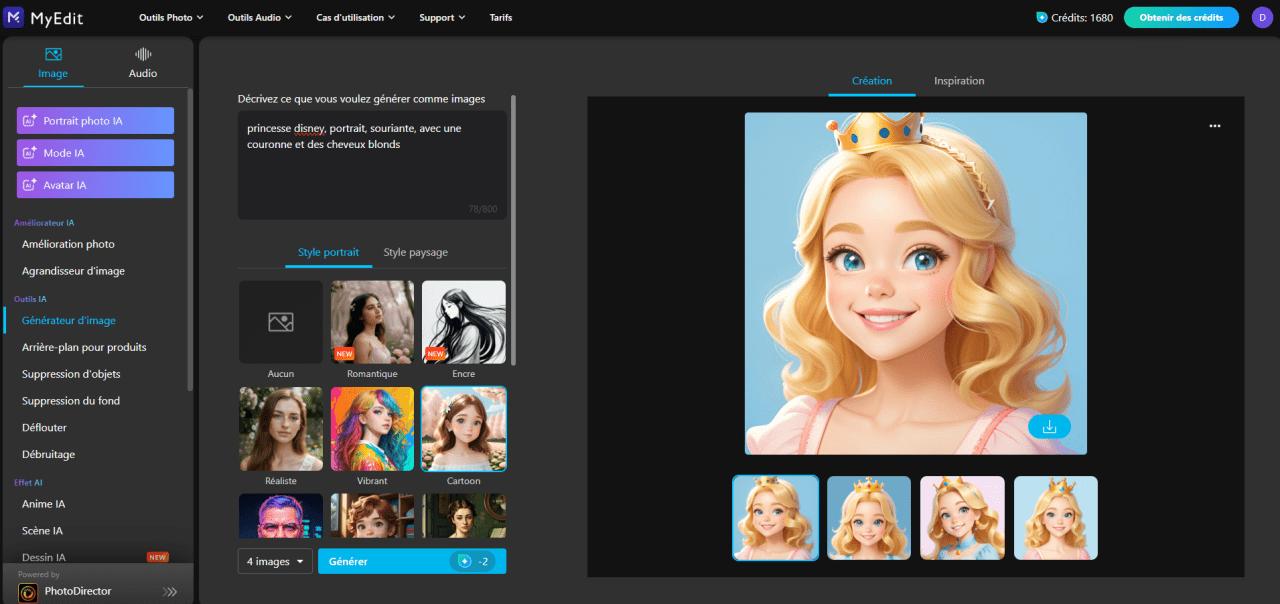The height and width of the screenshot is (604, 1280).
Task: Click Obtenir des crédits
Action: [x=1181, y=17]
